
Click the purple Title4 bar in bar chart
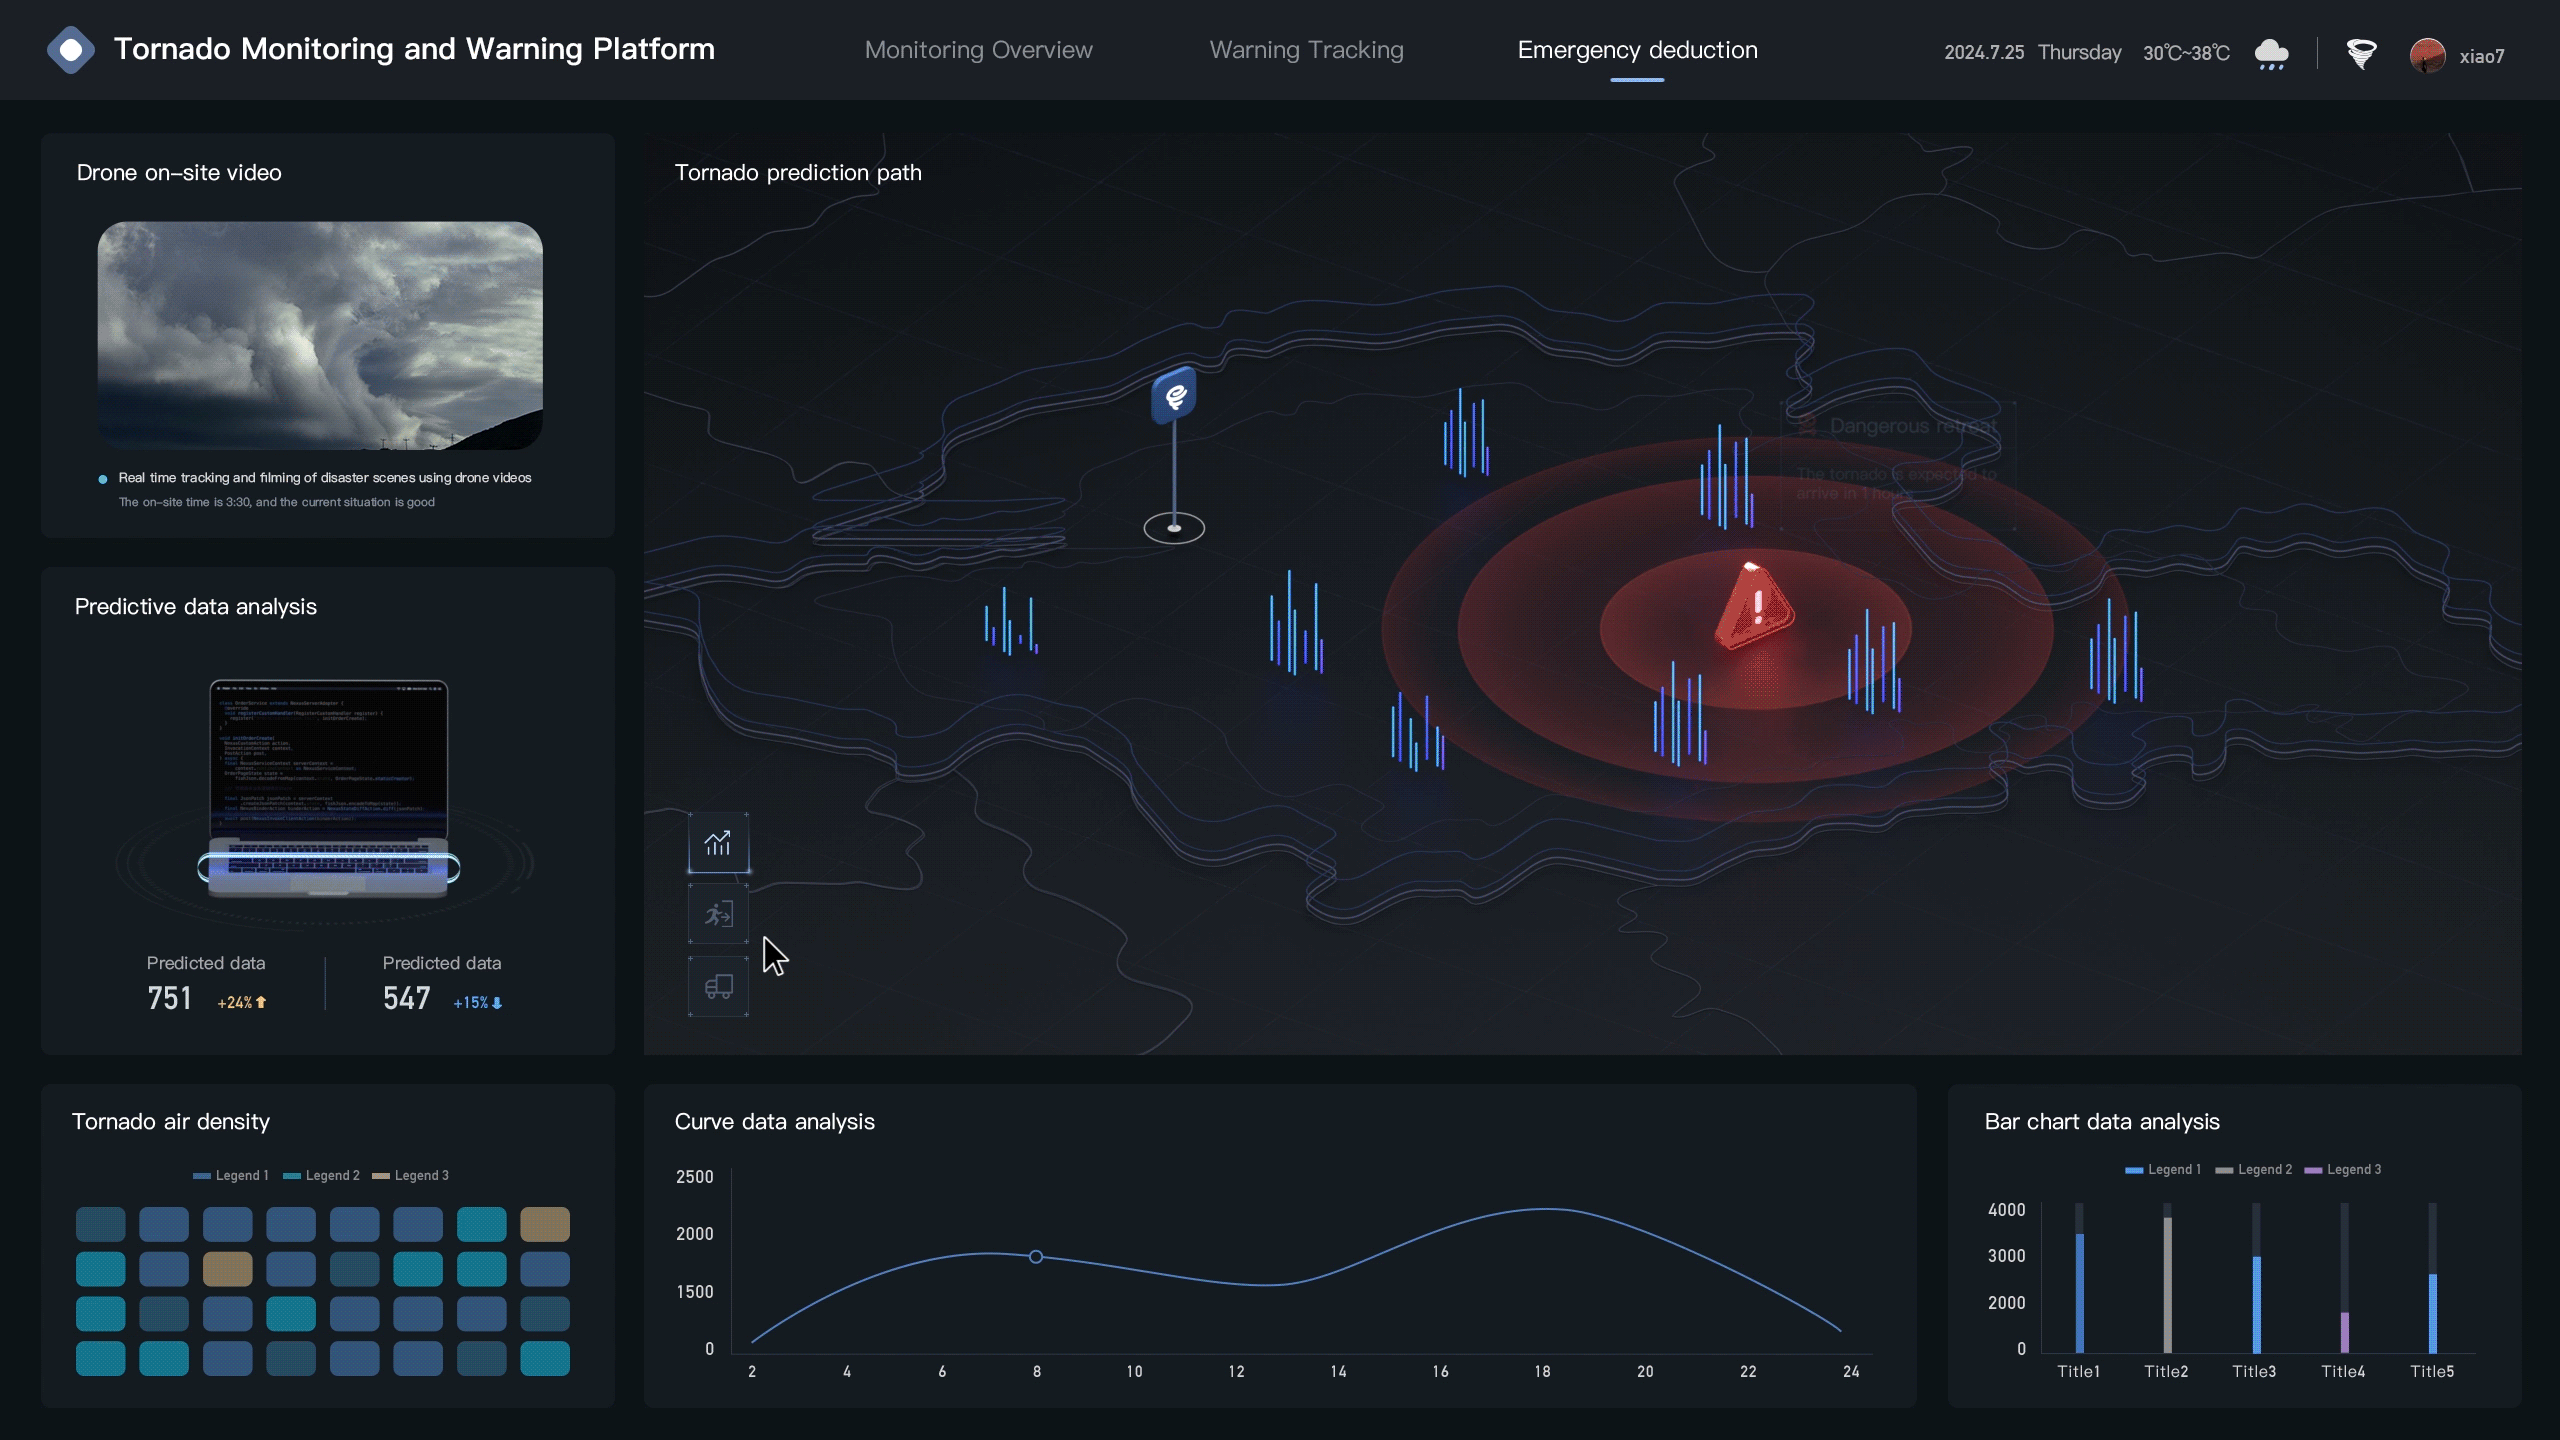pos(2345,1332)
